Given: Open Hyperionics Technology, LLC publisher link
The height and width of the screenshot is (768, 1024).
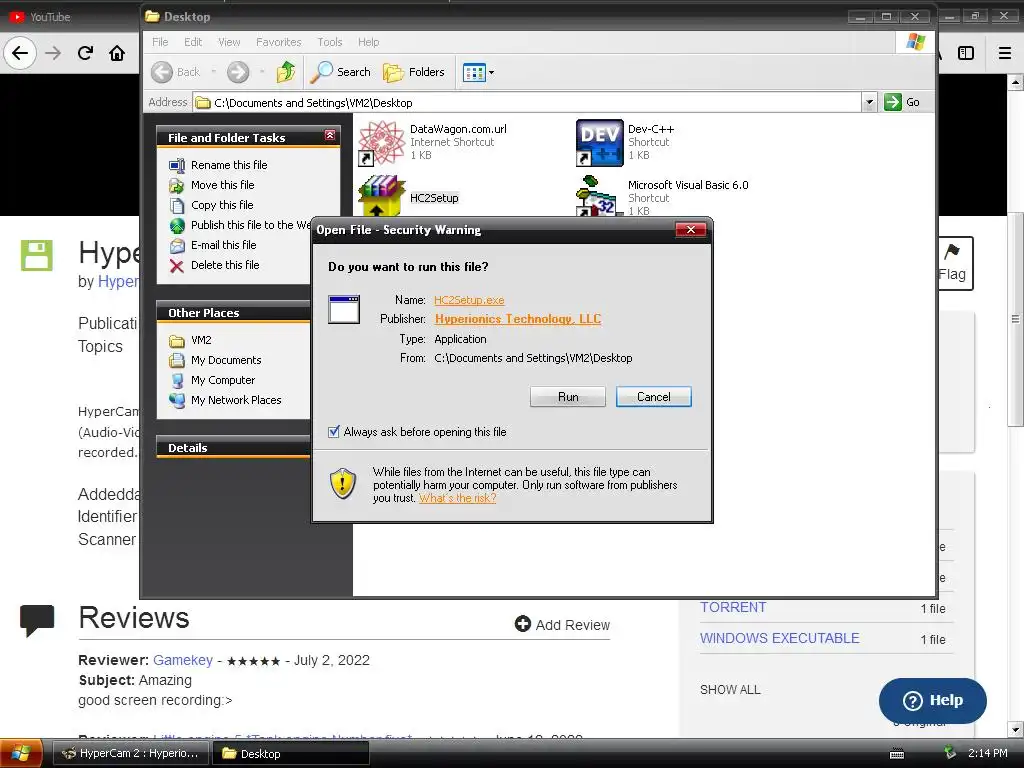Looking at the screenshot, I should pos(518,319).
